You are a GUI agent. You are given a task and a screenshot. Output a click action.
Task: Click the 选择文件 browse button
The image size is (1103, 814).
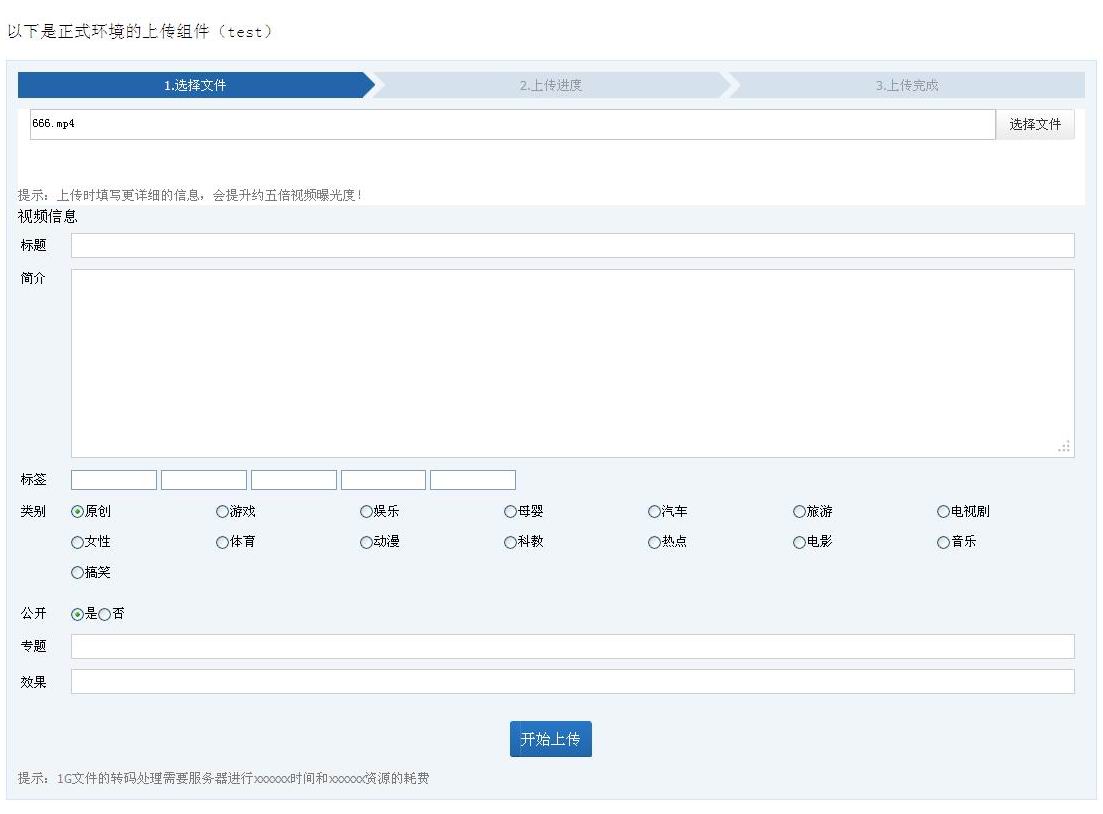click(x=1034, y=124)
